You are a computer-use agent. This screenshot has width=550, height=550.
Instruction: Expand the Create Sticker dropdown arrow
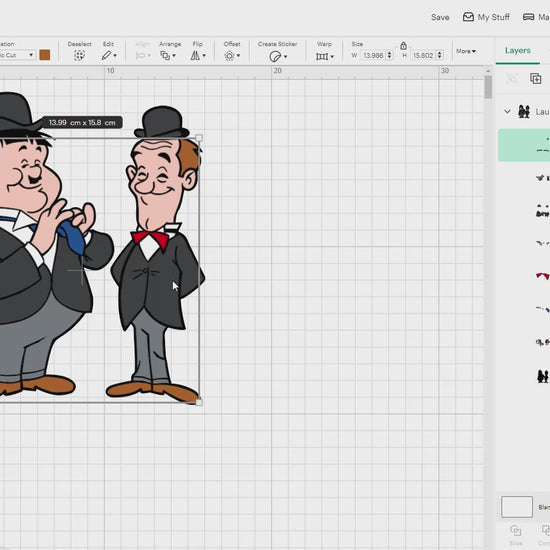(286, 56)
